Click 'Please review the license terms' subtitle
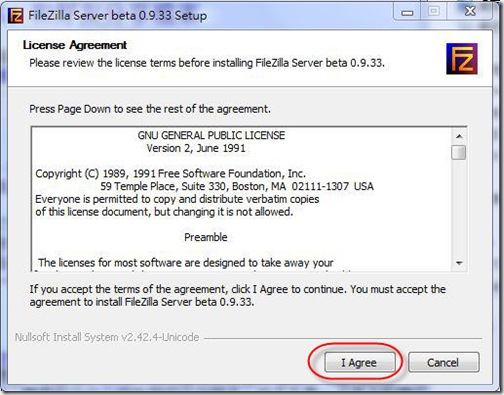 point(207,63)
